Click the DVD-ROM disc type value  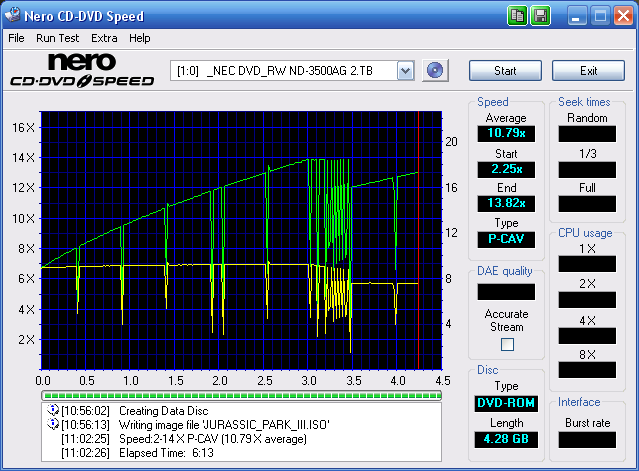click(506, 403)
